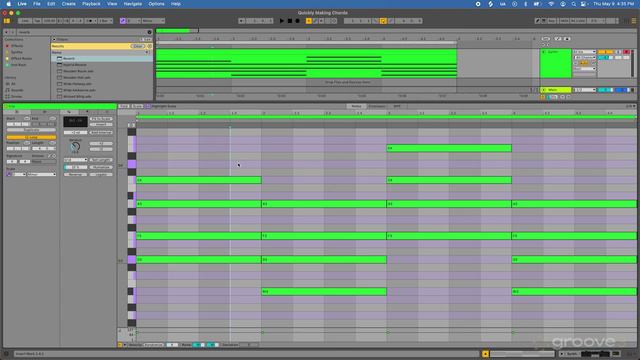
Task: Select the E4 note in the piano roll
Action: pos(449,148)
